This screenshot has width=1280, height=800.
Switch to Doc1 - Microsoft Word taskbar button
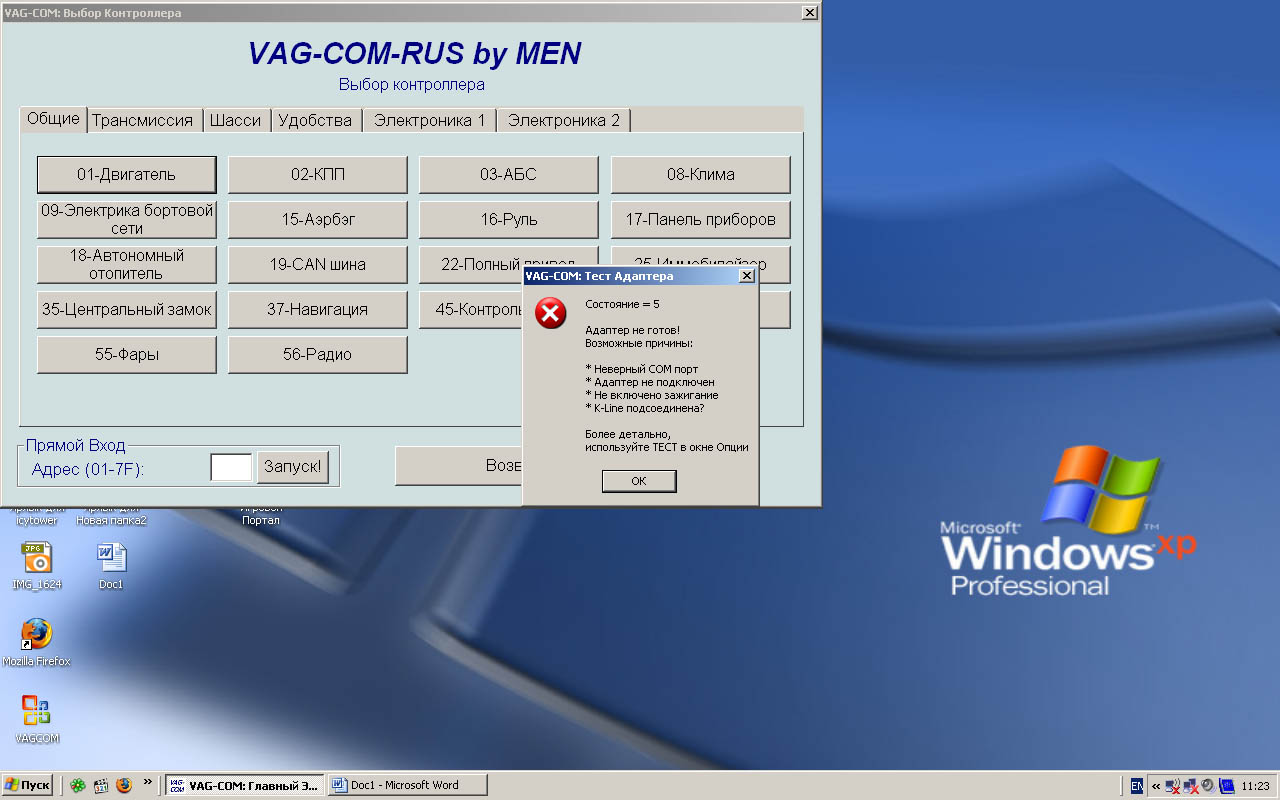[x=407, y=786]
